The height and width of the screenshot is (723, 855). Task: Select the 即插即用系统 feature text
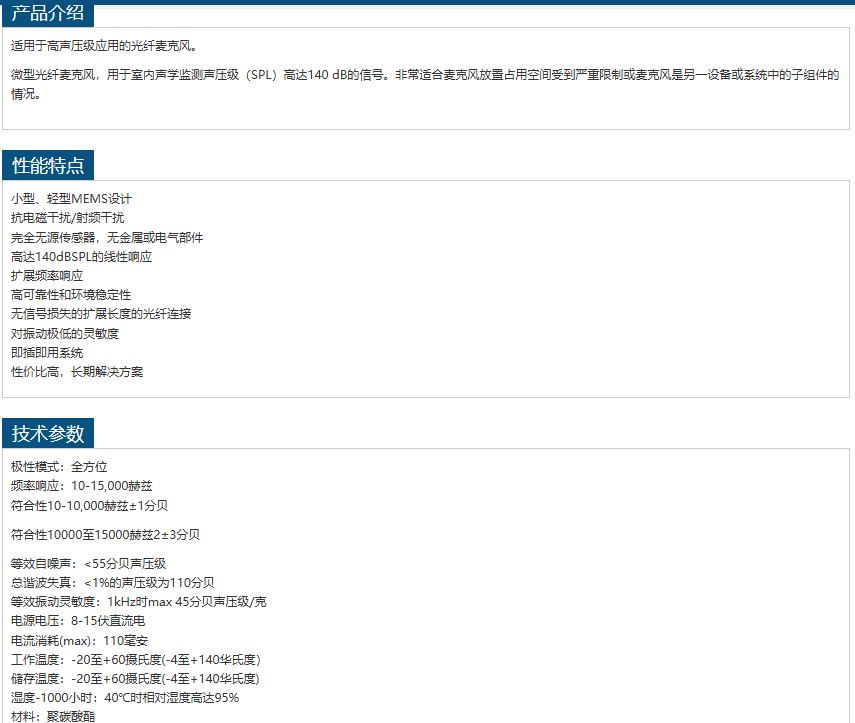pos(47,353)
